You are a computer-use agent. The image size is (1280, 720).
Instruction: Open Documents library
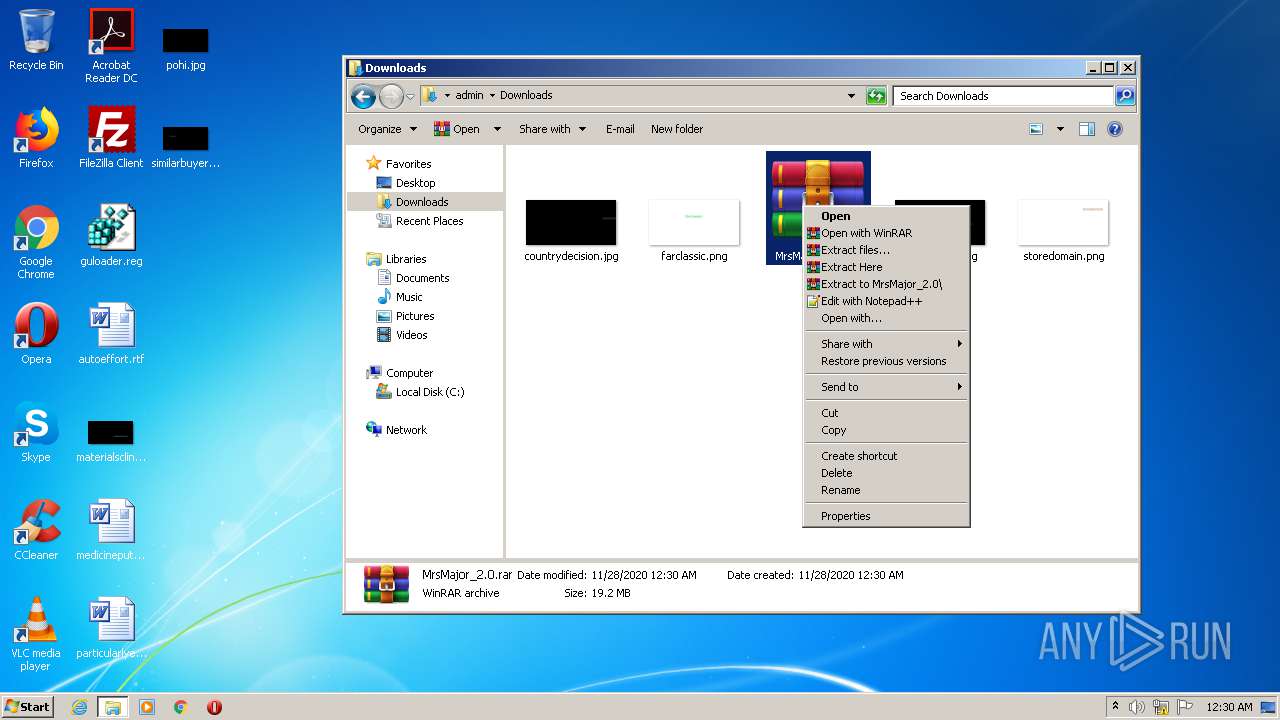[413, 278]
